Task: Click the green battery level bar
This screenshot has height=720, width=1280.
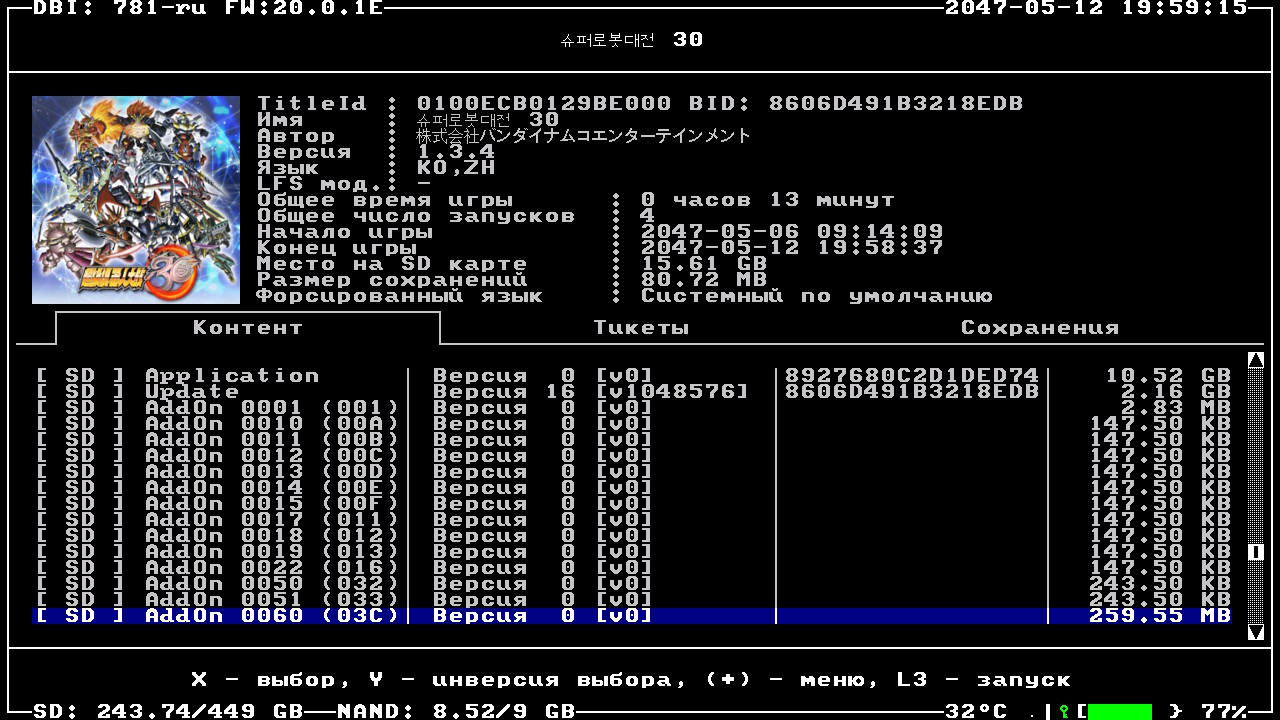Action: coord(1119,711)
